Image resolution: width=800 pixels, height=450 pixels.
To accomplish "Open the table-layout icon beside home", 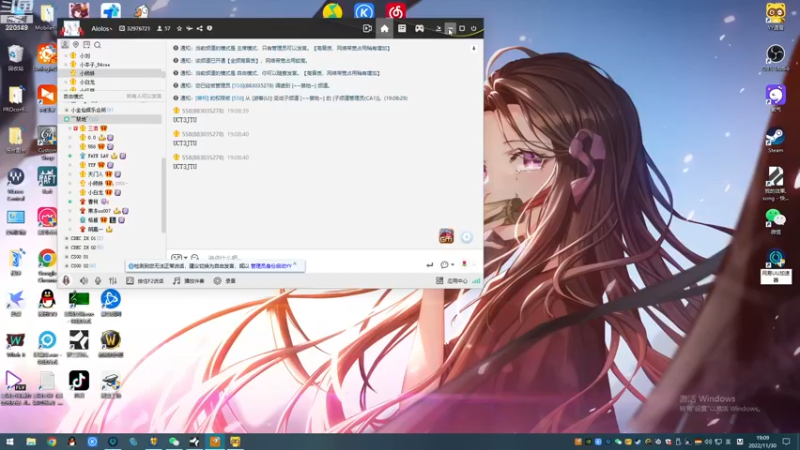I will click(402, 29).
